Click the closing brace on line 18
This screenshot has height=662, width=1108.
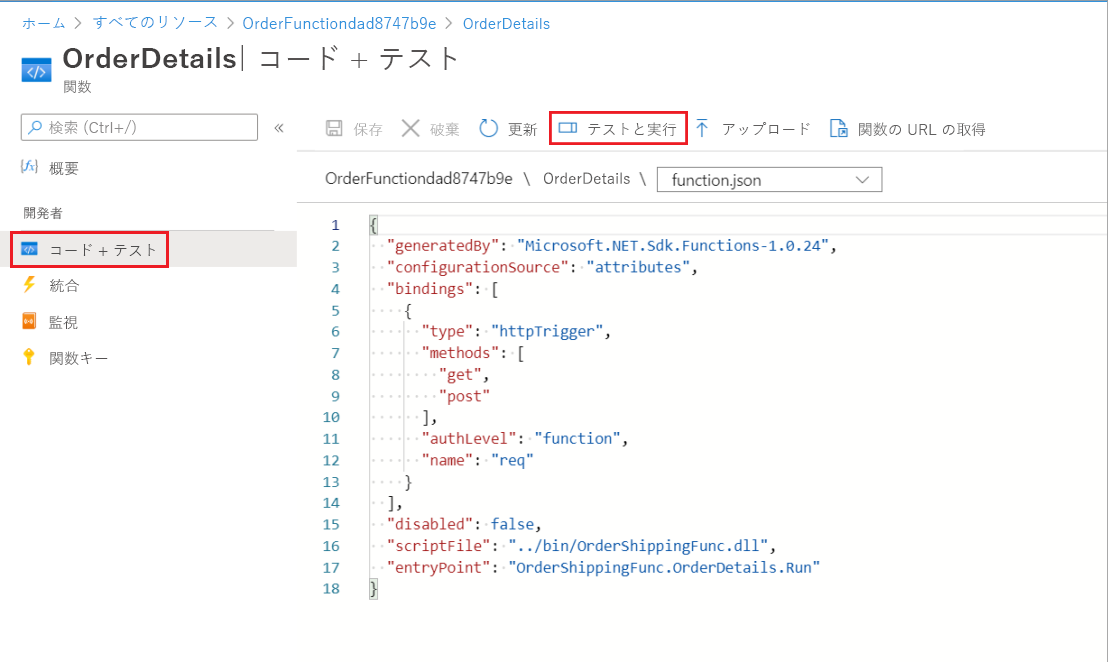(x=374, y=589)
